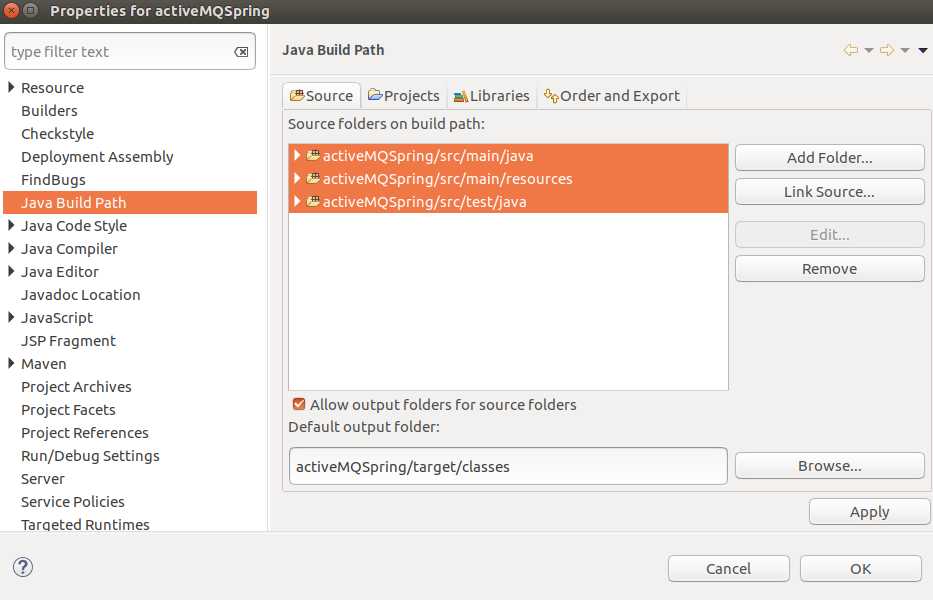This screenshot has height=600, width=933.
Task: Confirm with the OK button
Action: point(860,568)
